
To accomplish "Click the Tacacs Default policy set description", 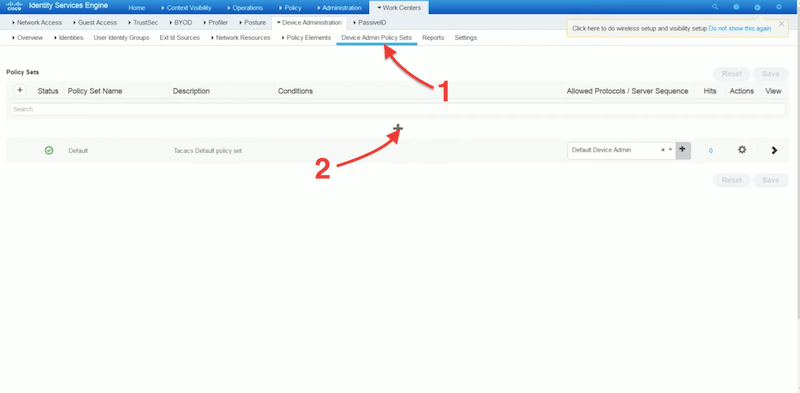I will 208,151.
